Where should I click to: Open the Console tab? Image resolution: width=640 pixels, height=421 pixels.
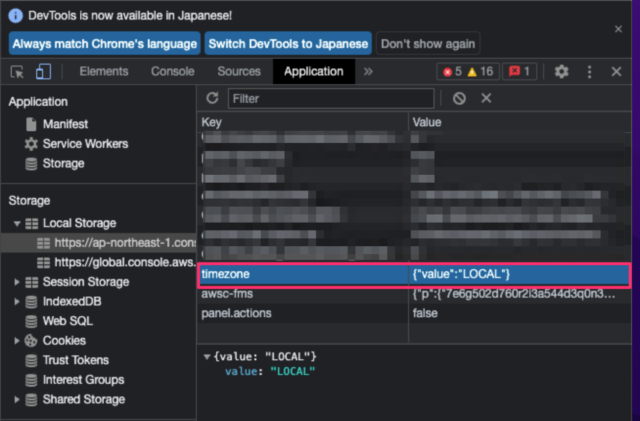pos(173,71)
